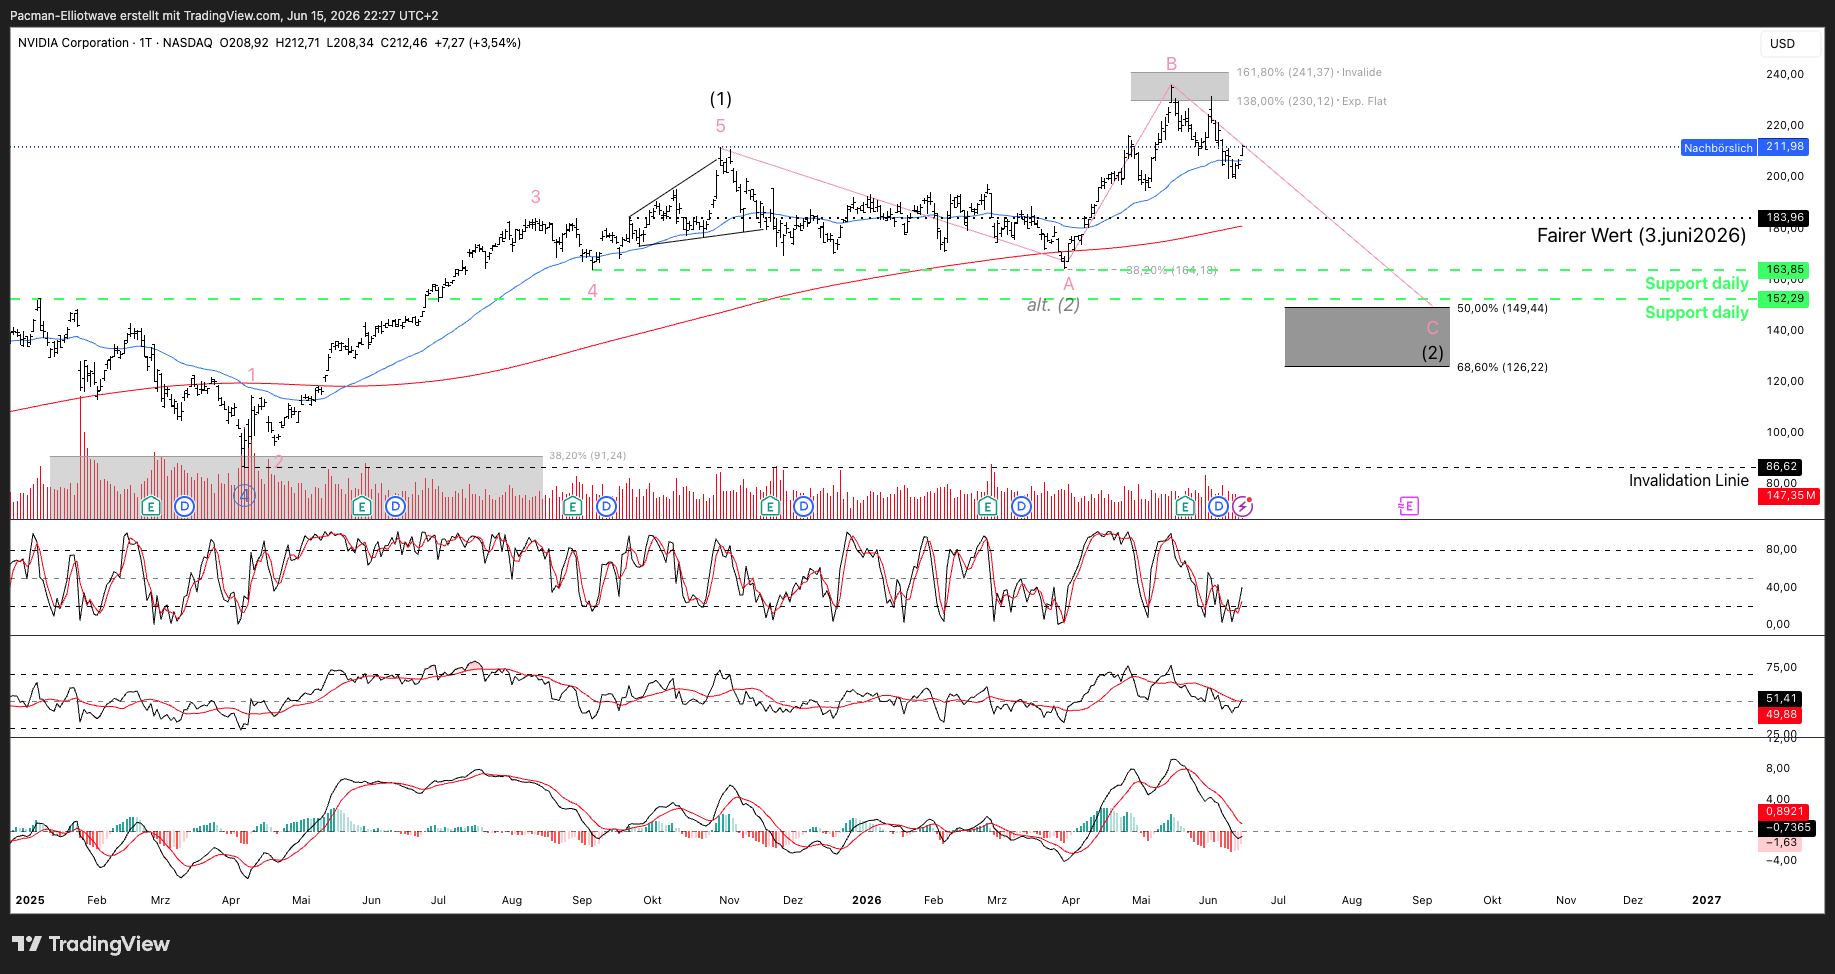Click the blue dividend D marker in December 2025

804,507
